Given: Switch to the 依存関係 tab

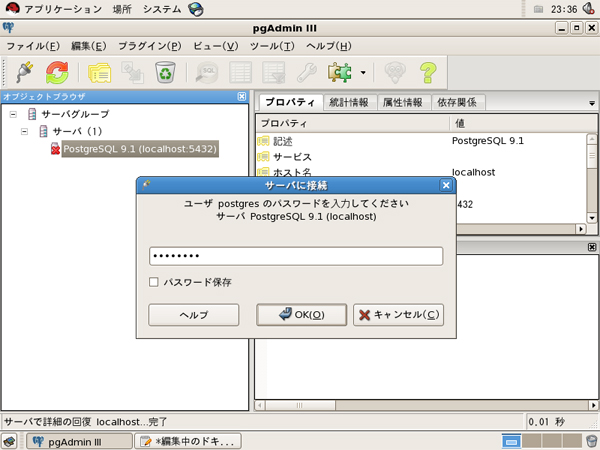Looking at the screenshot, I should click(457, 102).
